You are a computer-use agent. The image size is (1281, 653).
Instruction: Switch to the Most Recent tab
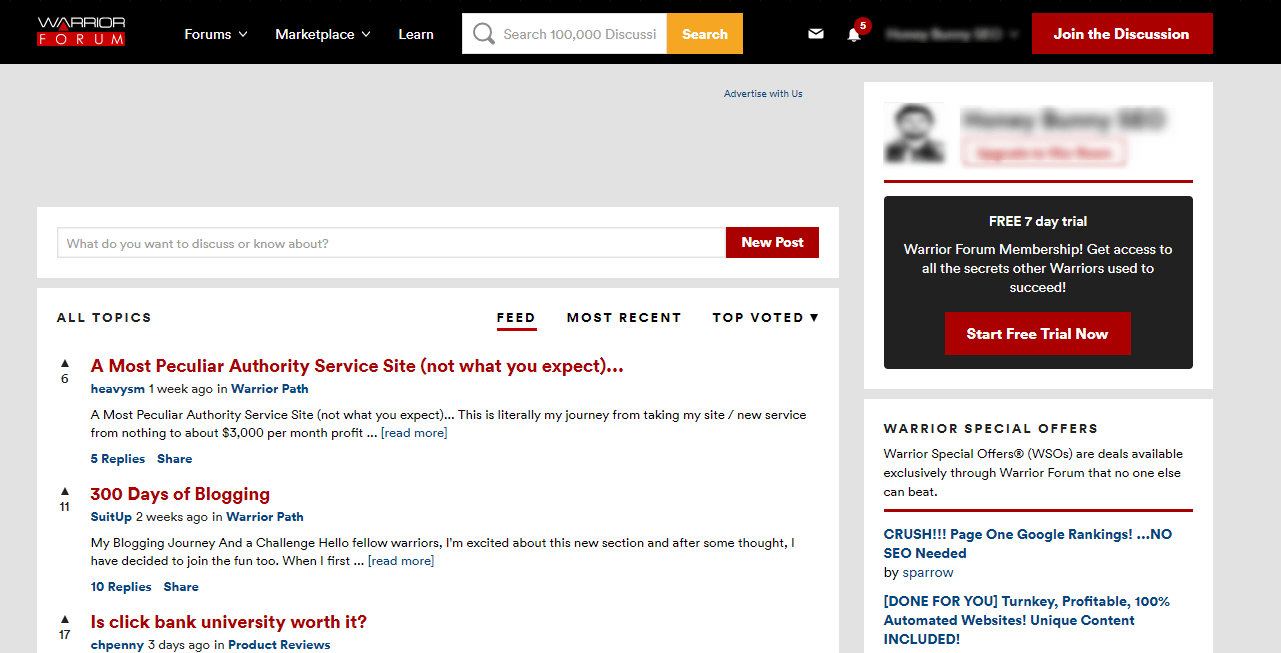pos(624,317)
